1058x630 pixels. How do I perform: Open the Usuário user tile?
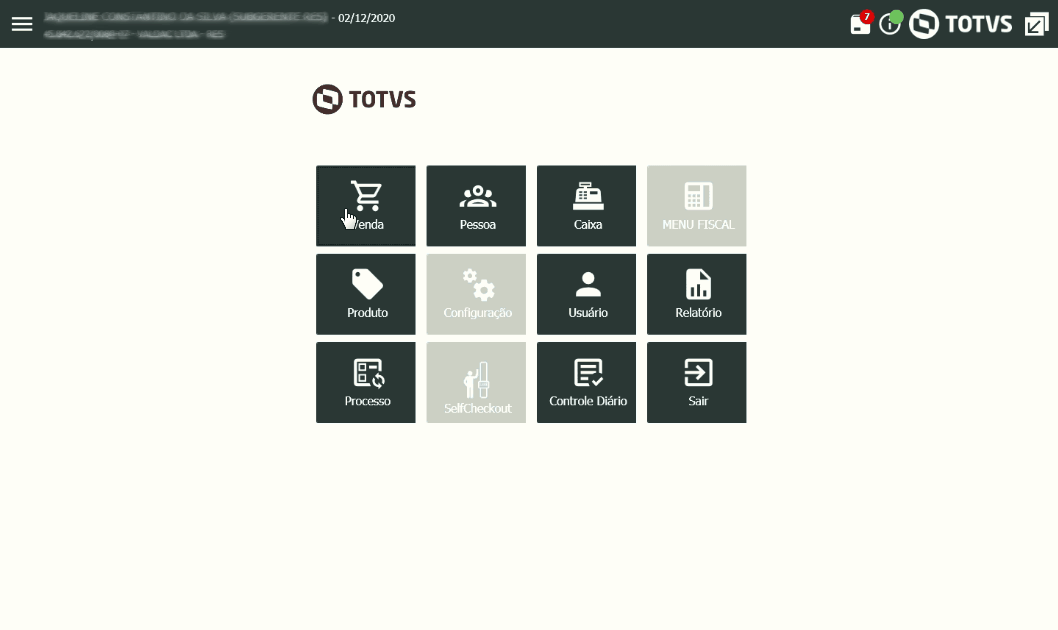point(586,294)
